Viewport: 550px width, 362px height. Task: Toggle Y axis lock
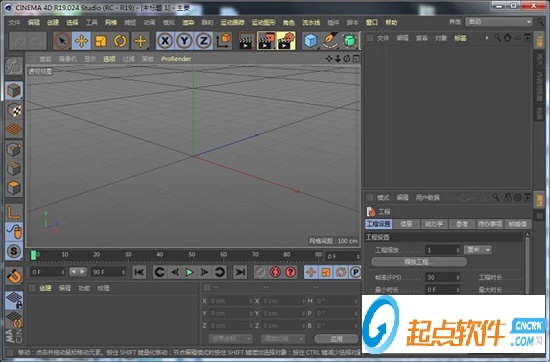tap(184, 41)
